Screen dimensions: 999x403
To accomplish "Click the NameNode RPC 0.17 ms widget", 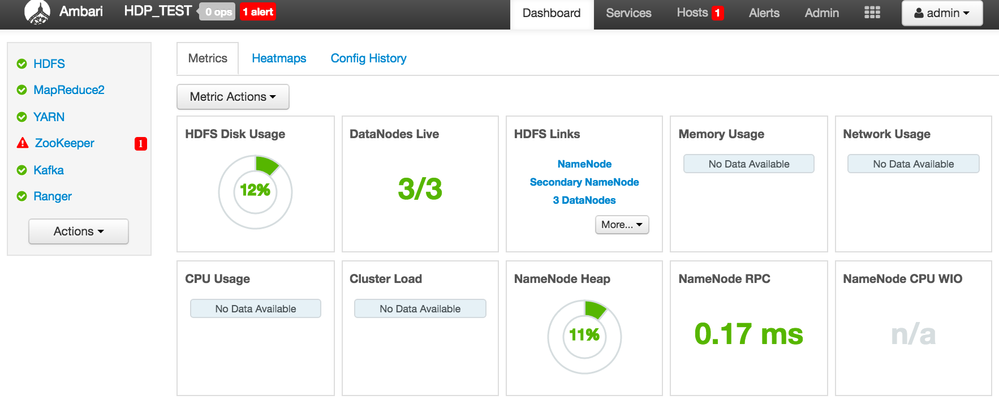I will point(749,334).
